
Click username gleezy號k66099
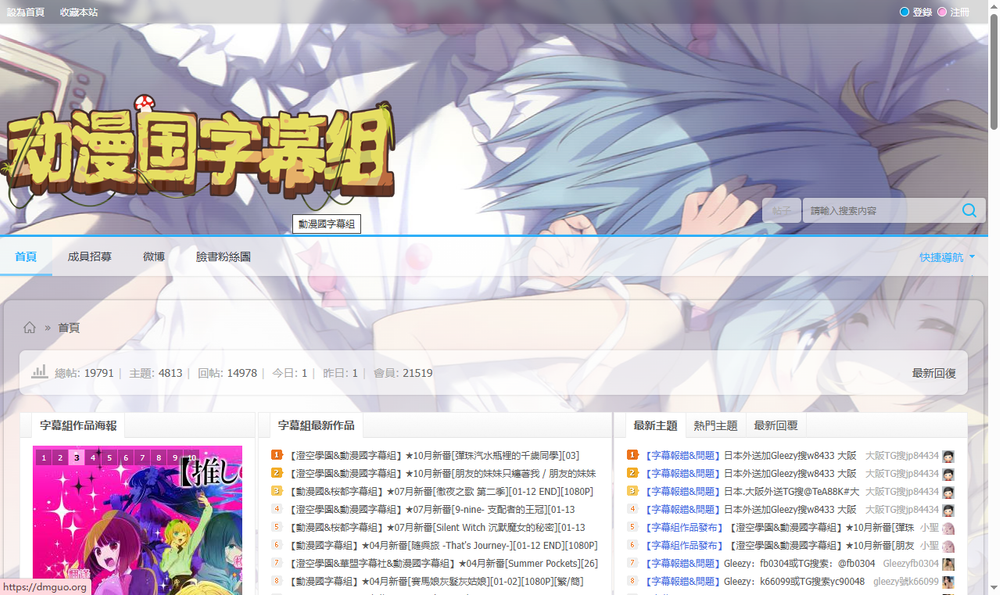tap(906, 582)
